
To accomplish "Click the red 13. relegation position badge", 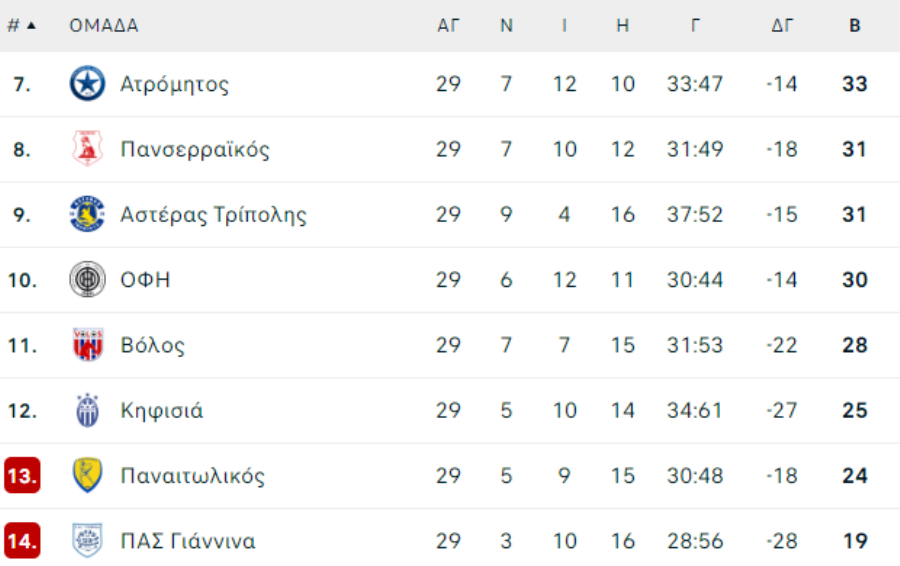I will point(22,475).
